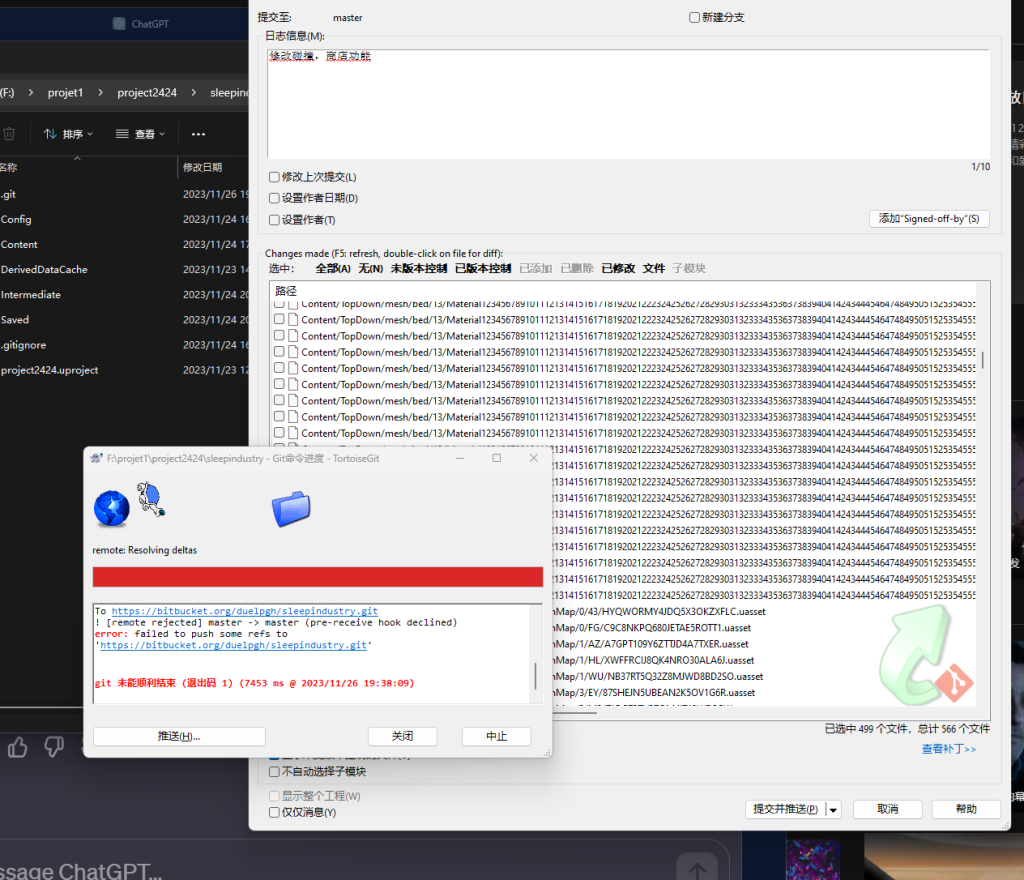Image resolution: width=1024 pixels, height=880 pixels.
Task: Click the TortoiseGit turtle animation icon
Action: [x=152, y=498]
